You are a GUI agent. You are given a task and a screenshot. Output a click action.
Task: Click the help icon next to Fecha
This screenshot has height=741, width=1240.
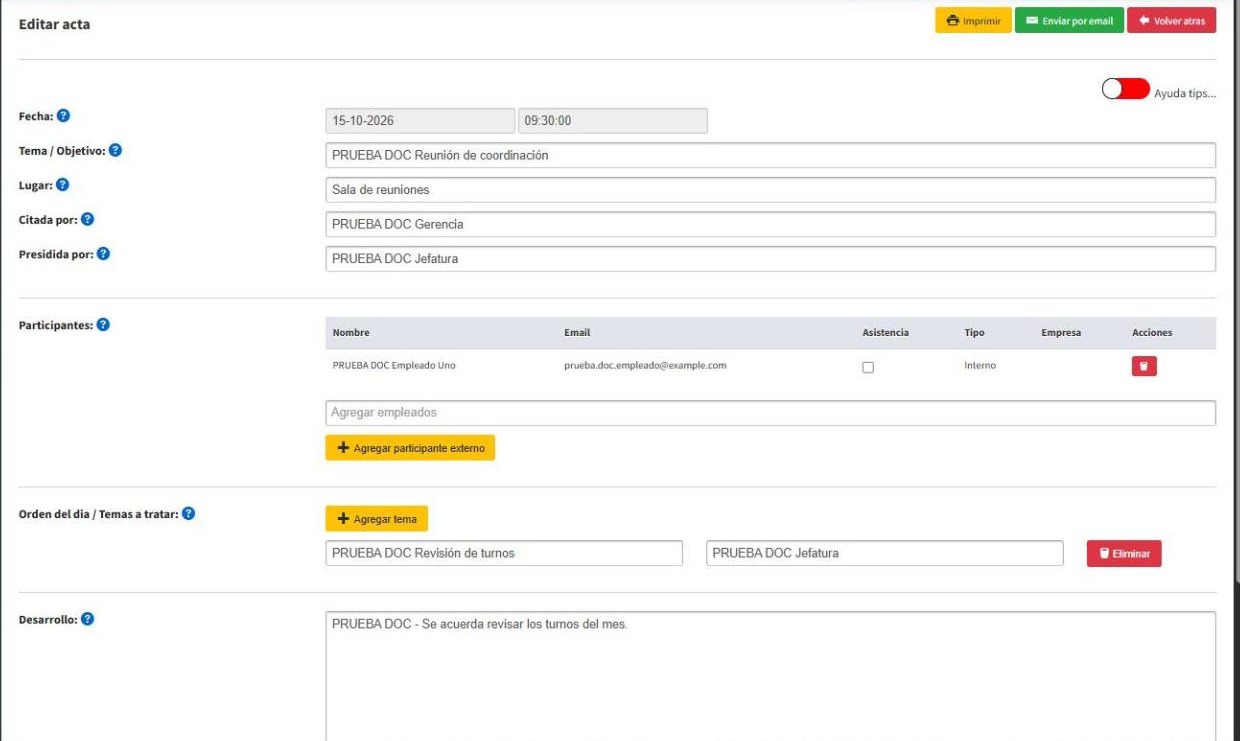(63, 116)
